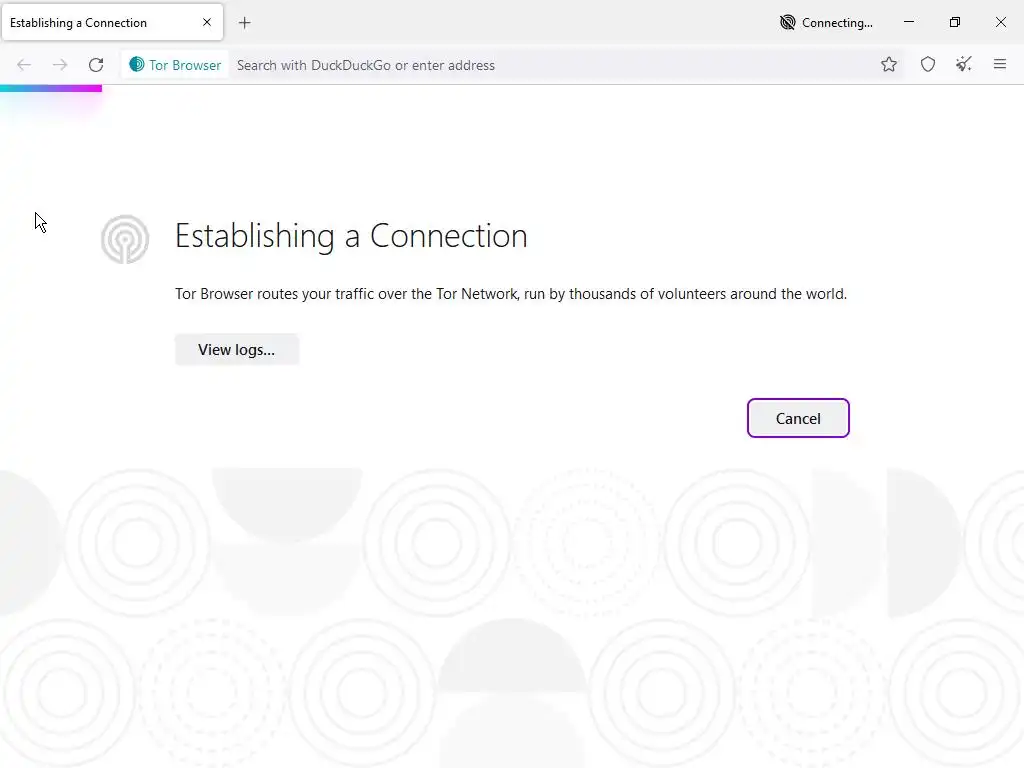Go forward to the next page
The height and width of the screenshot is (768, 1024).
click(60, 65)
